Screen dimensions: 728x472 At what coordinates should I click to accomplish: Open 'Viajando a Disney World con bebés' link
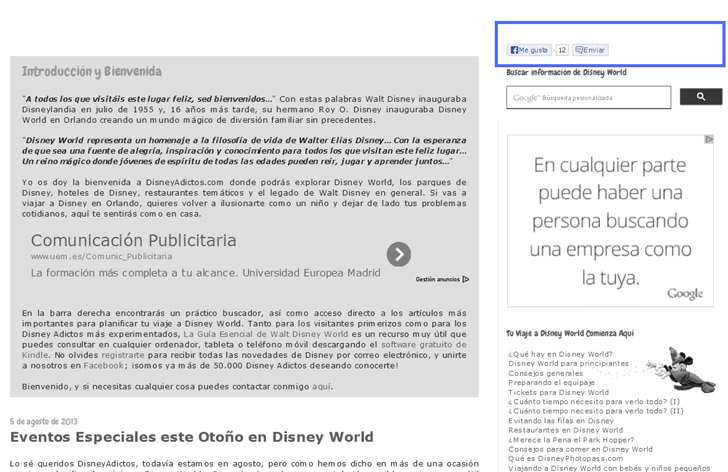point(609,468)
